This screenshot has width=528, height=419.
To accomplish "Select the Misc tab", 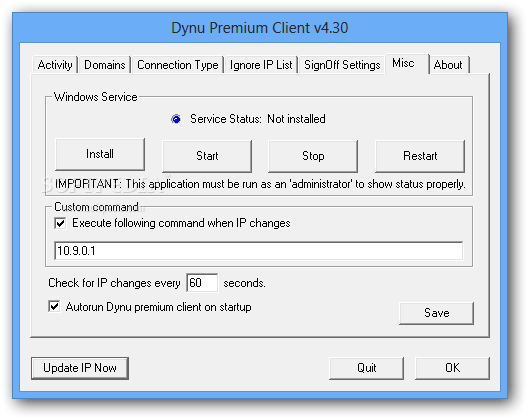I will tap(407, 63).
